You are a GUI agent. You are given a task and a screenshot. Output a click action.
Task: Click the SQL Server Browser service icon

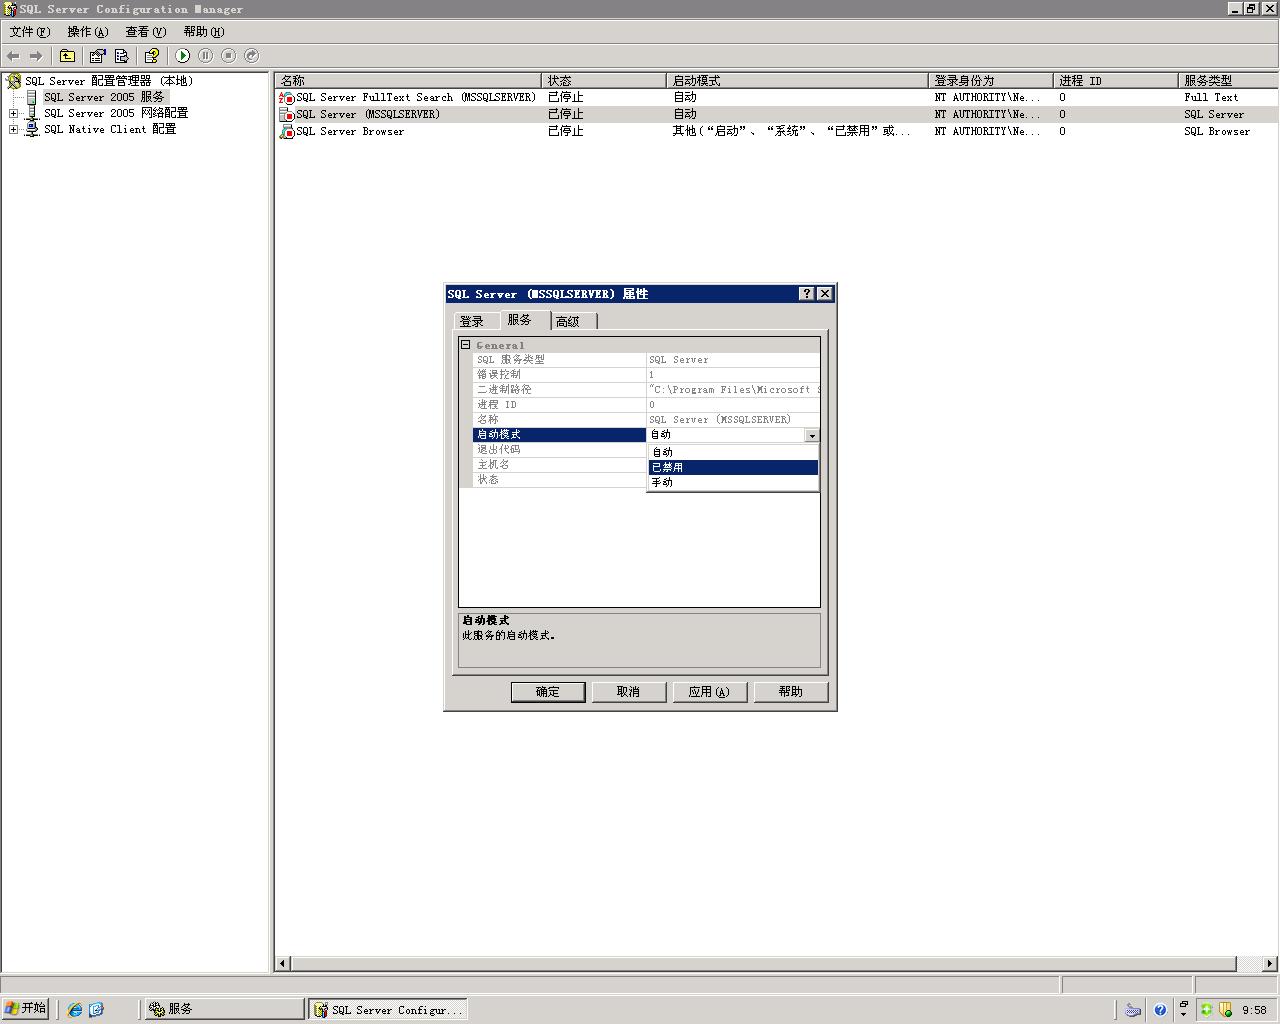point(287,131)
